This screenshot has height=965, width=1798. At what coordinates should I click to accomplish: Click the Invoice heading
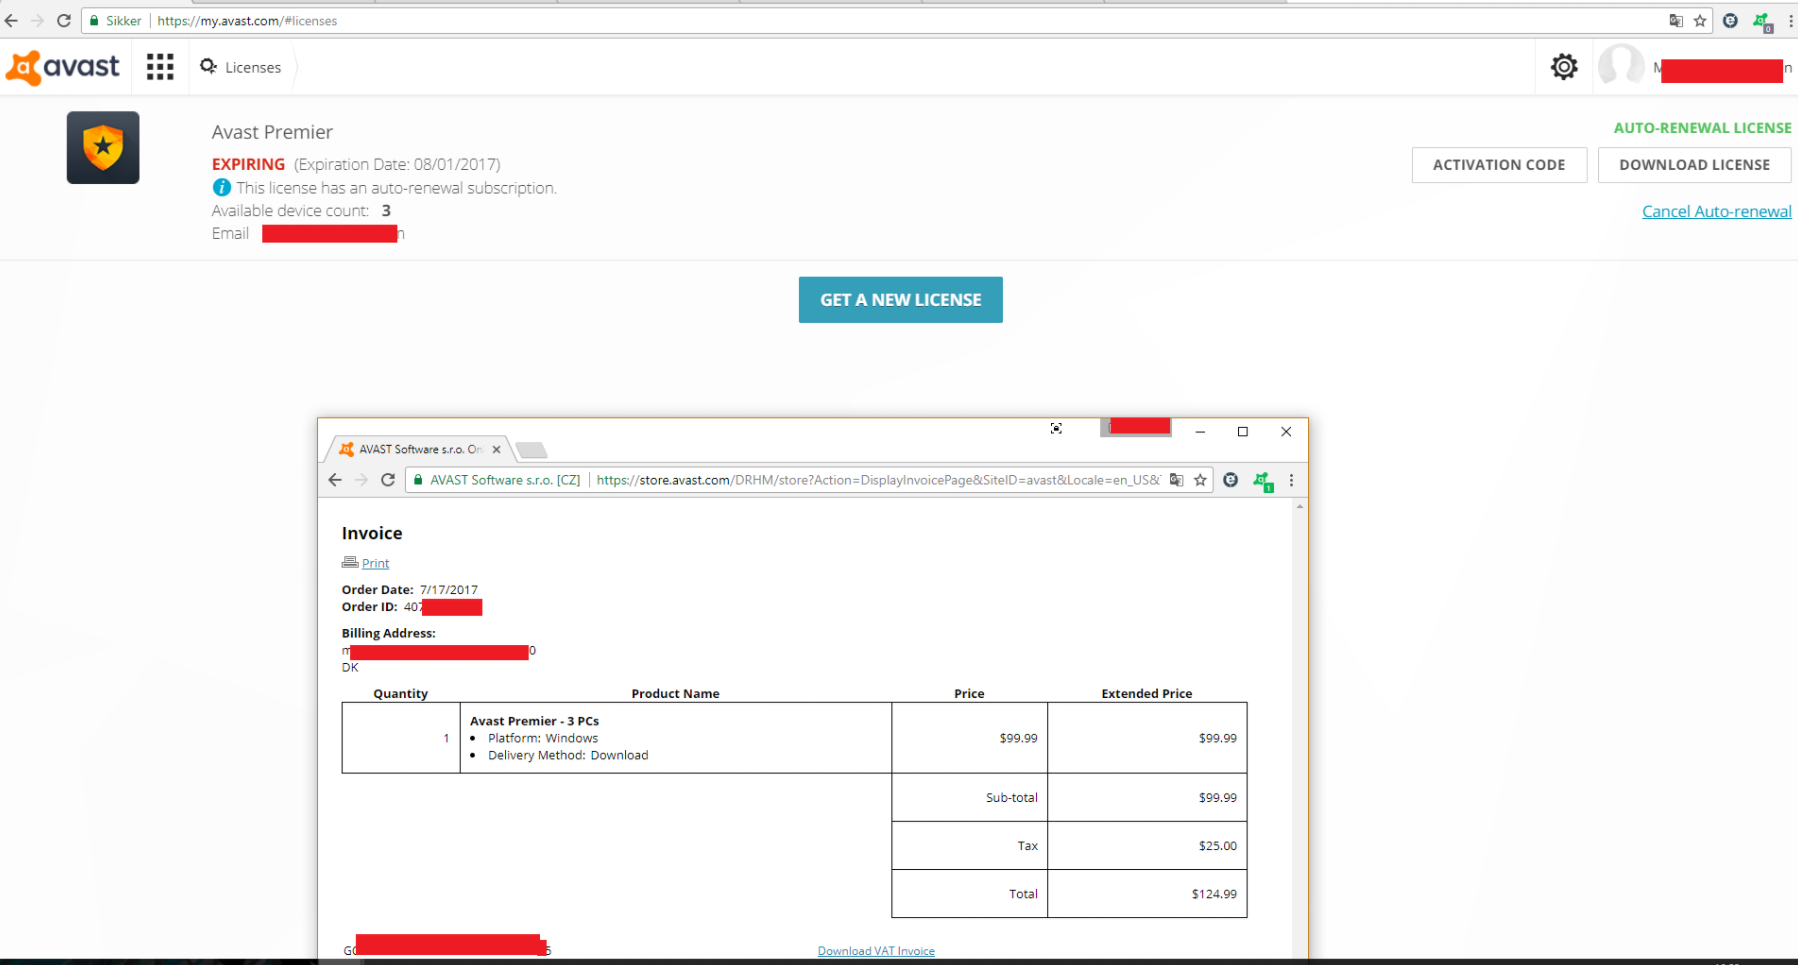pos(372,533)
